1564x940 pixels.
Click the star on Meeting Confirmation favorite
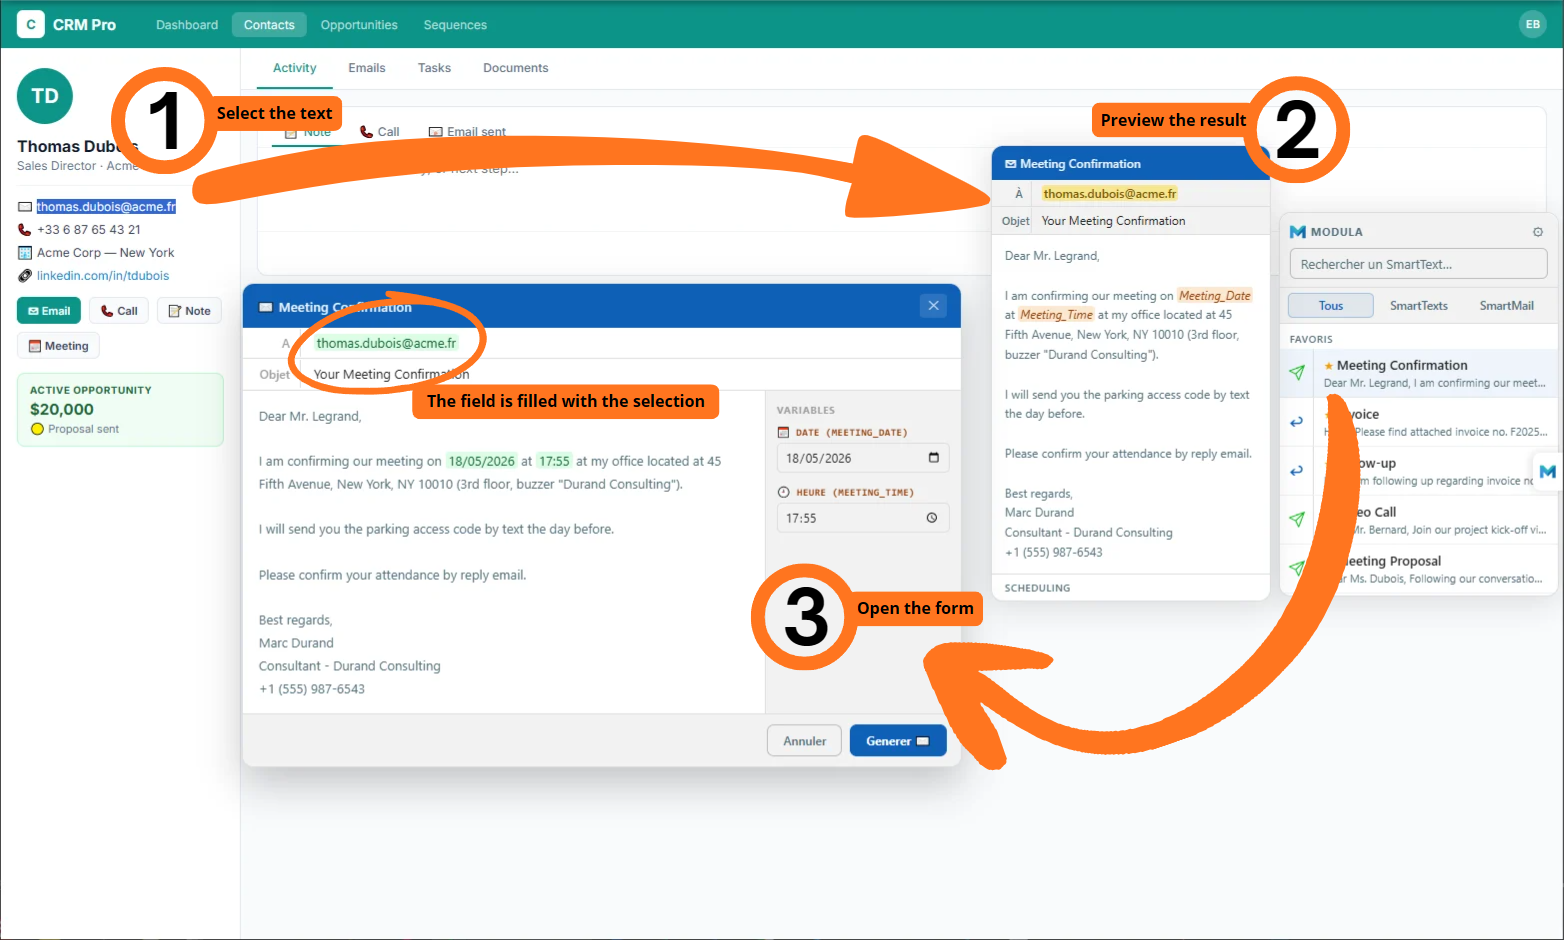[x=1329, y=366]
